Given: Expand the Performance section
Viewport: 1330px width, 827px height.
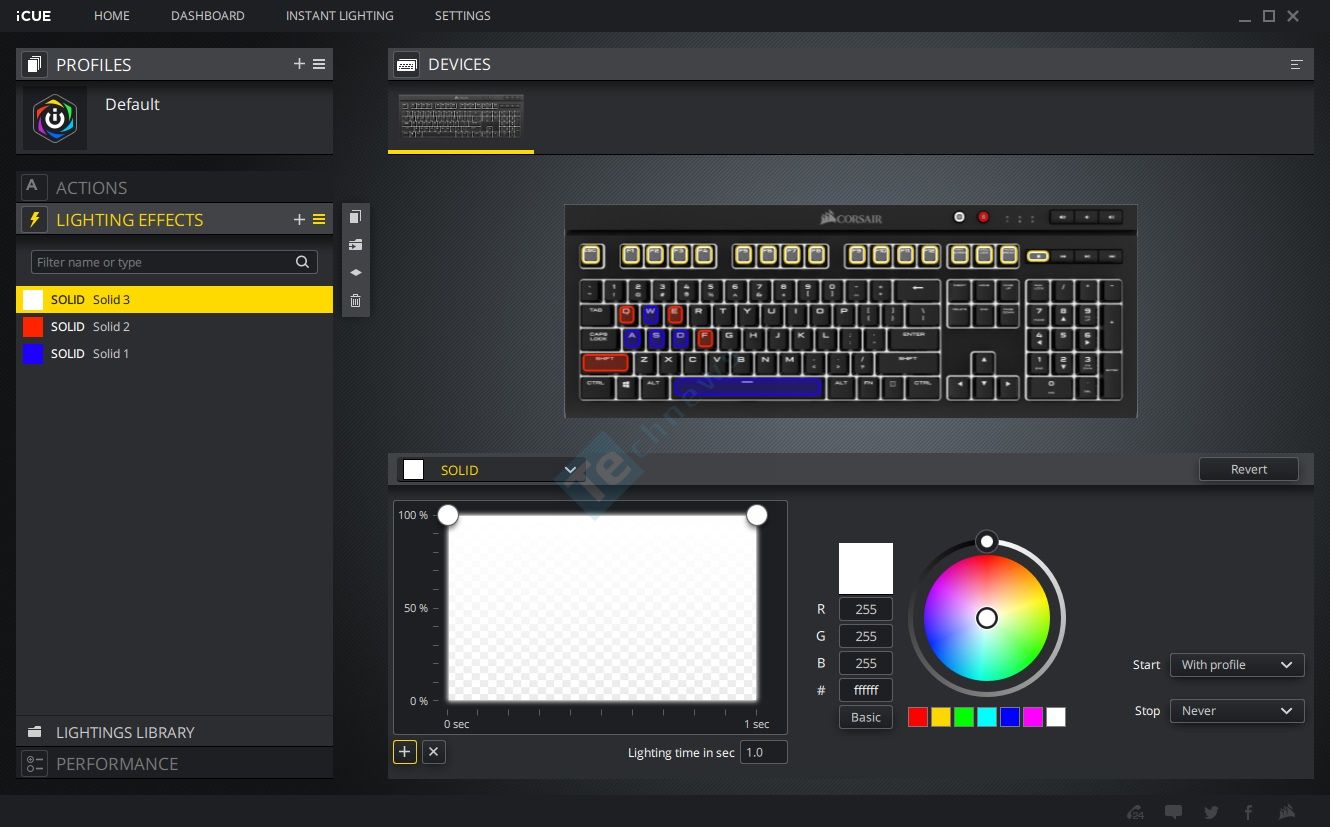Looking at the screenshot, I should tap(174, 763).
